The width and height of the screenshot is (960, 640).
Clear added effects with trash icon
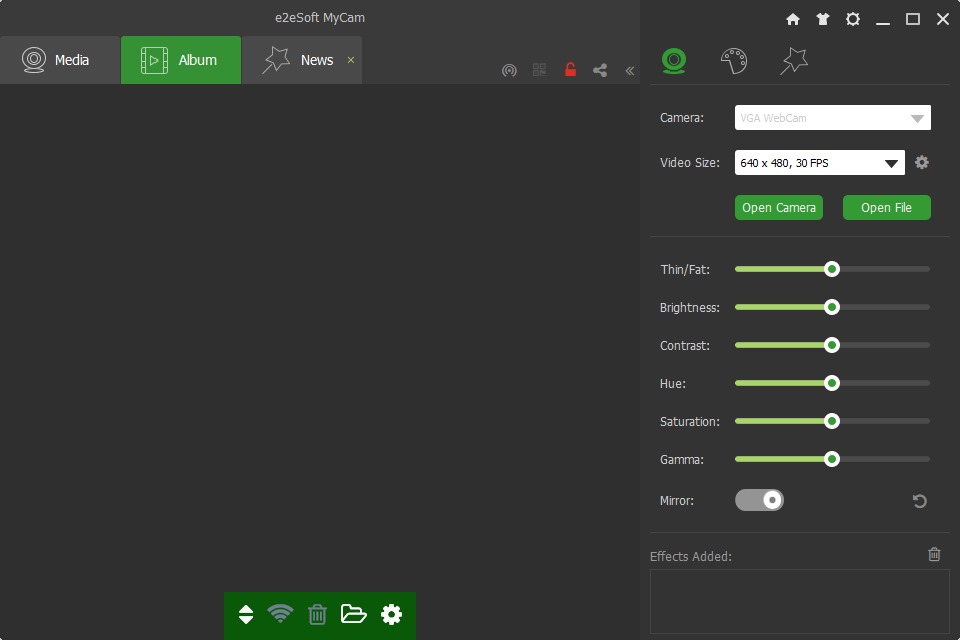pyautogui.click(x=934, y=554)
